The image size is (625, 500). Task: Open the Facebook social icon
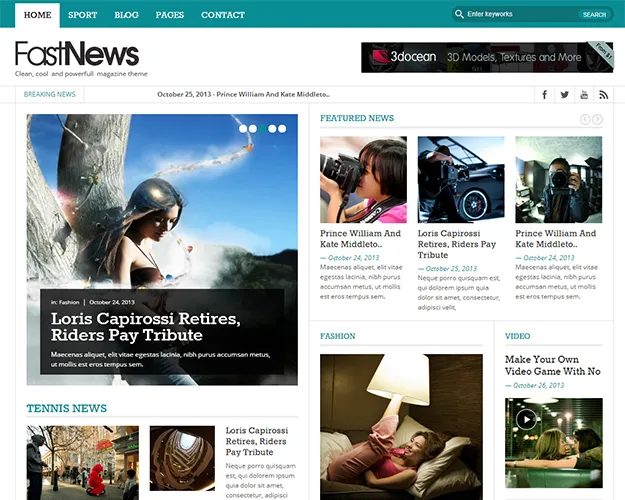coord(544,94)
